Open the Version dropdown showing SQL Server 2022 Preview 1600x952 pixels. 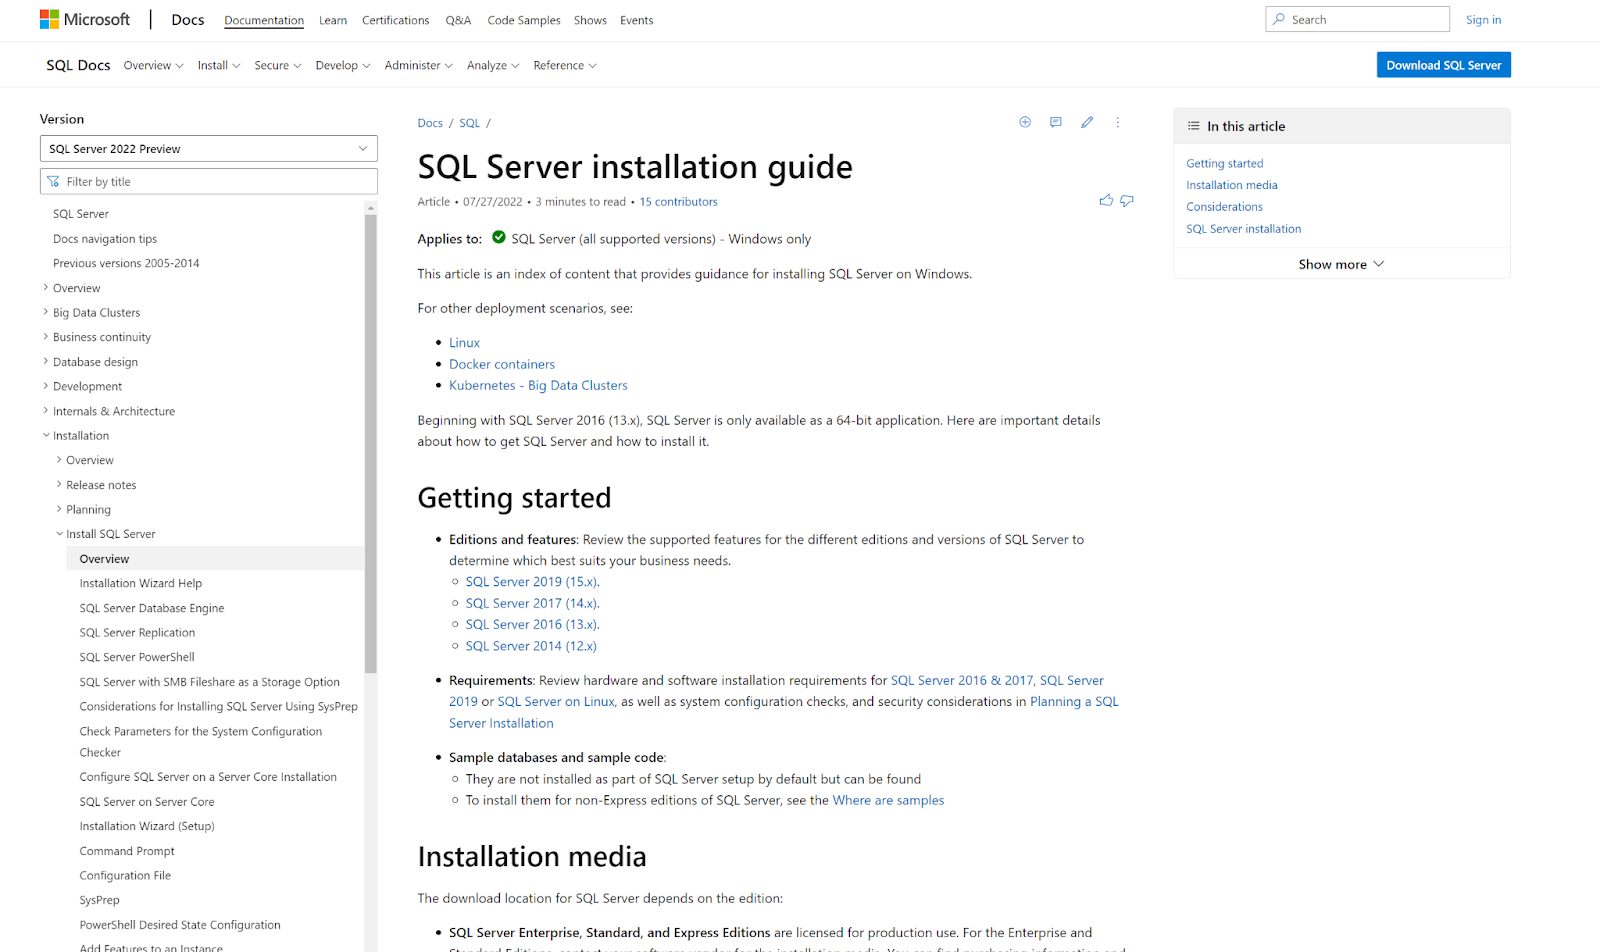click(208, 148)
